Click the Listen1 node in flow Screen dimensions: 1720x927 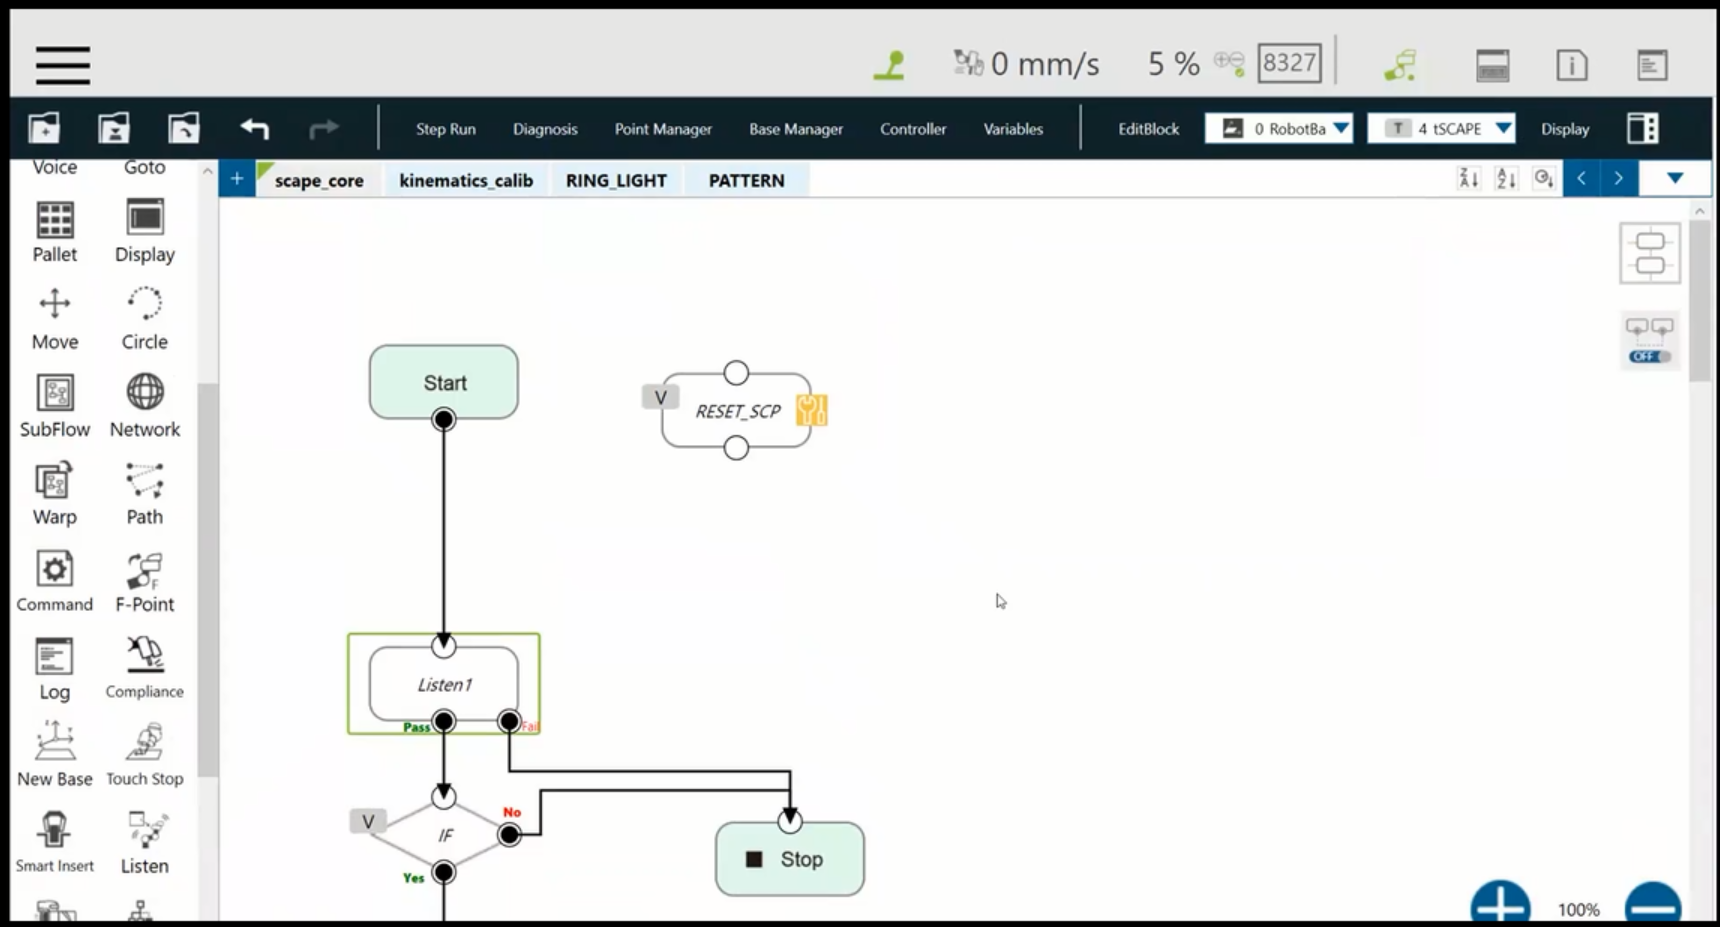[x=444, y=684]
